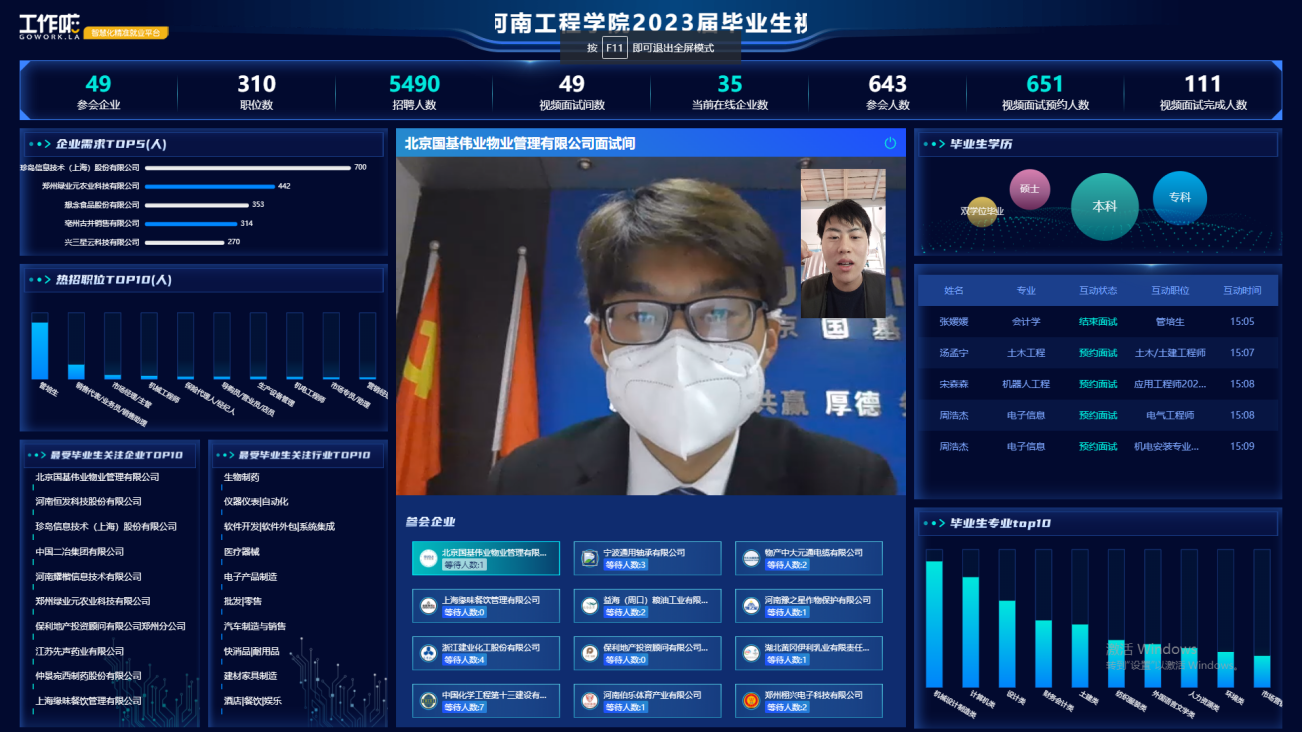The width and height of the screenshot is (1302, 732).
Task: Click the GOWORK.LA logo at top left
Action: pos(49,26)
